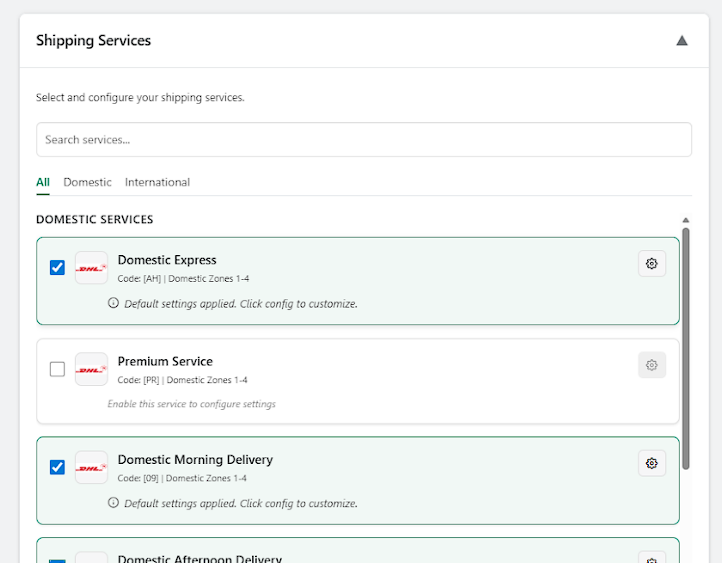Click DHL logo beside Premium Service

(91, 369)
